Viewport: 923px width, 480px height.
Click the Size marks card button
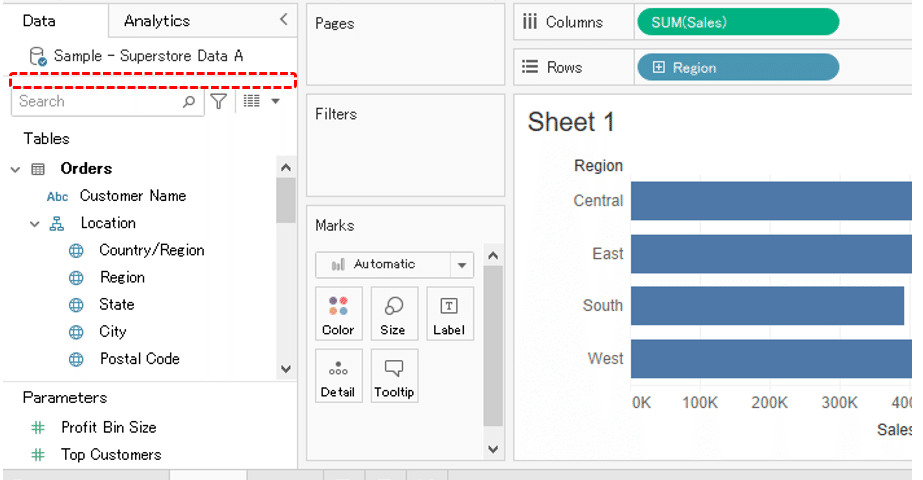(x=393, y=314)
